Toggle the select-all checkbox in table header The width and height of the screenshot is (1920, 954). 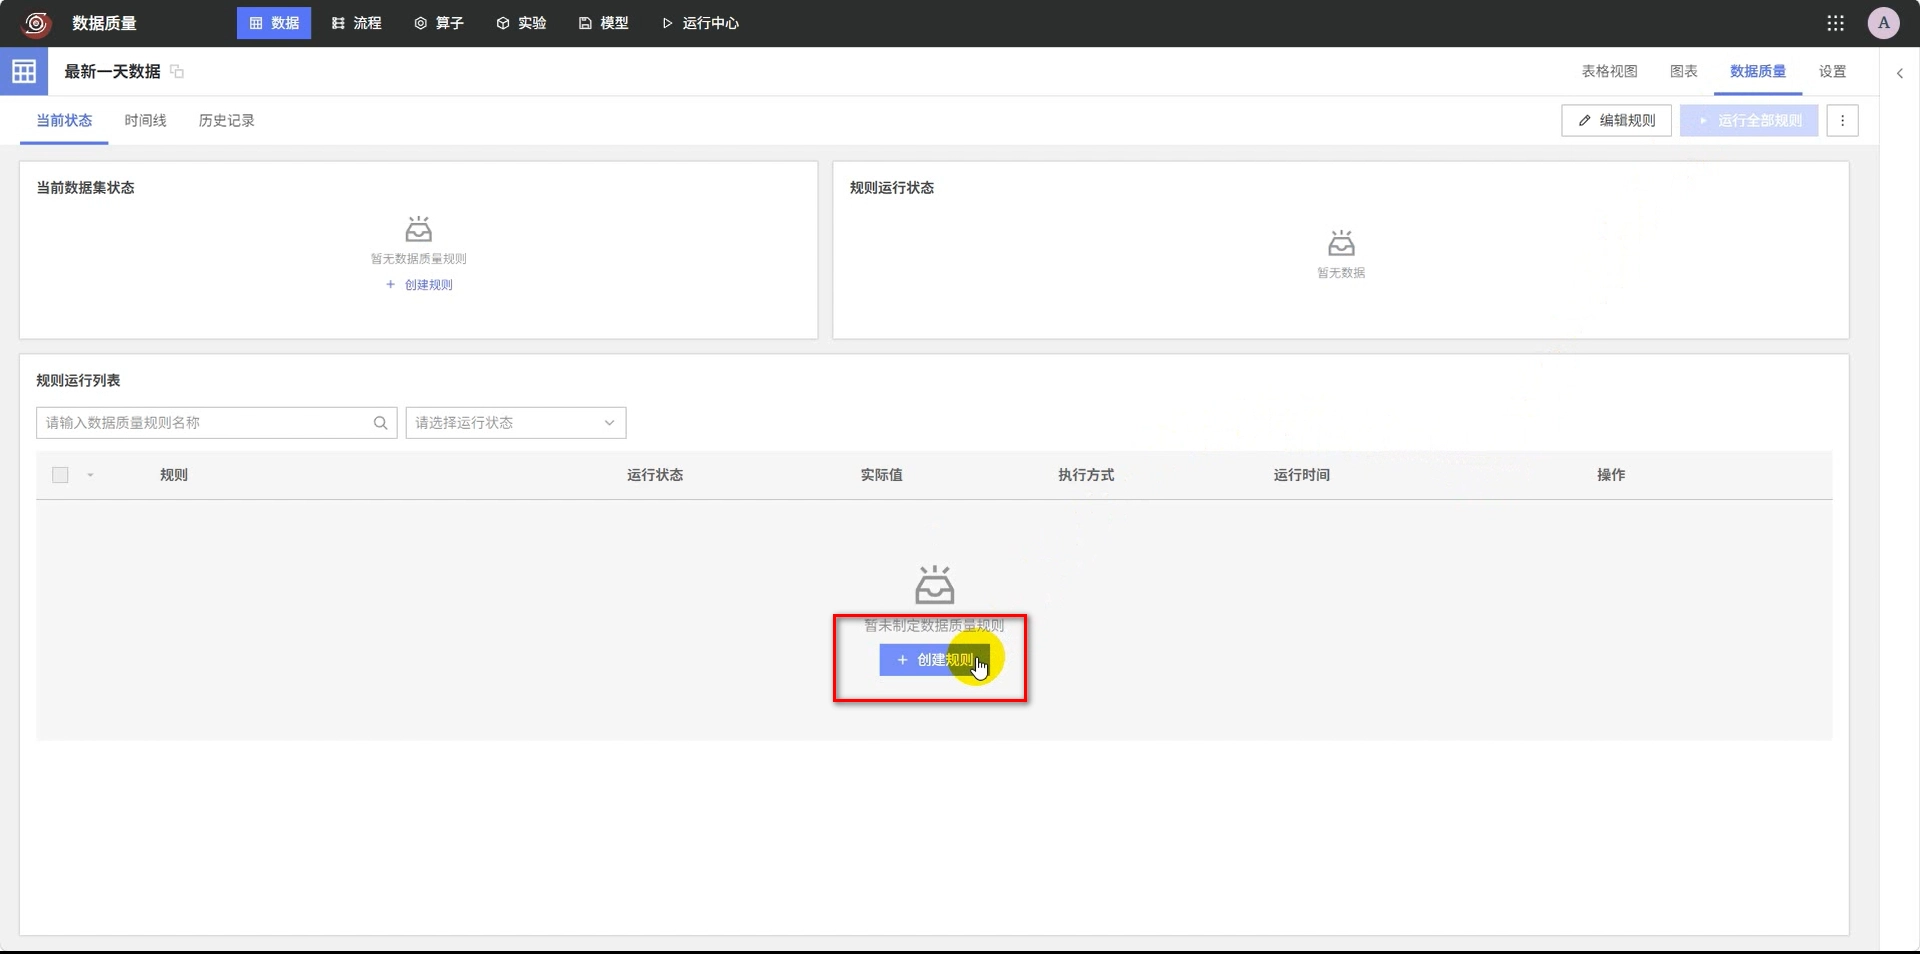[60, 475]
